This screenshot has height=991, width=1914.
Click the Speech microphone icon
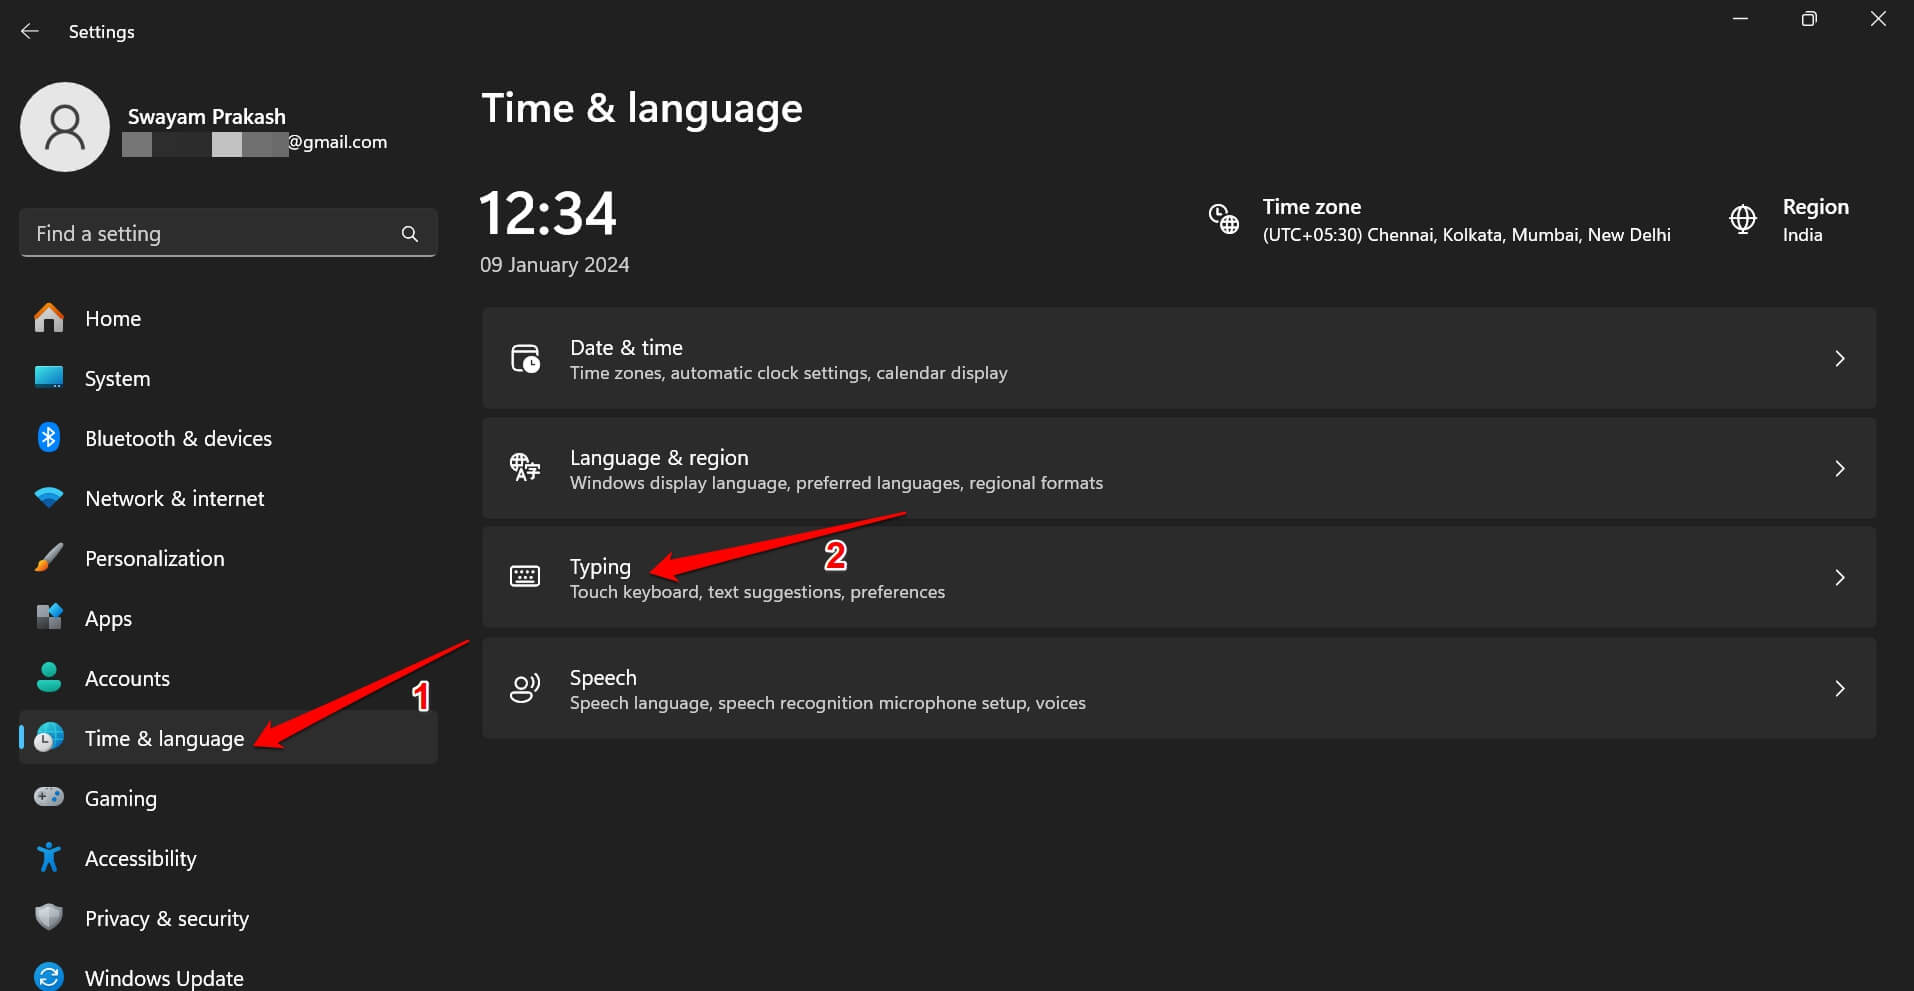[x=524, y=688]
